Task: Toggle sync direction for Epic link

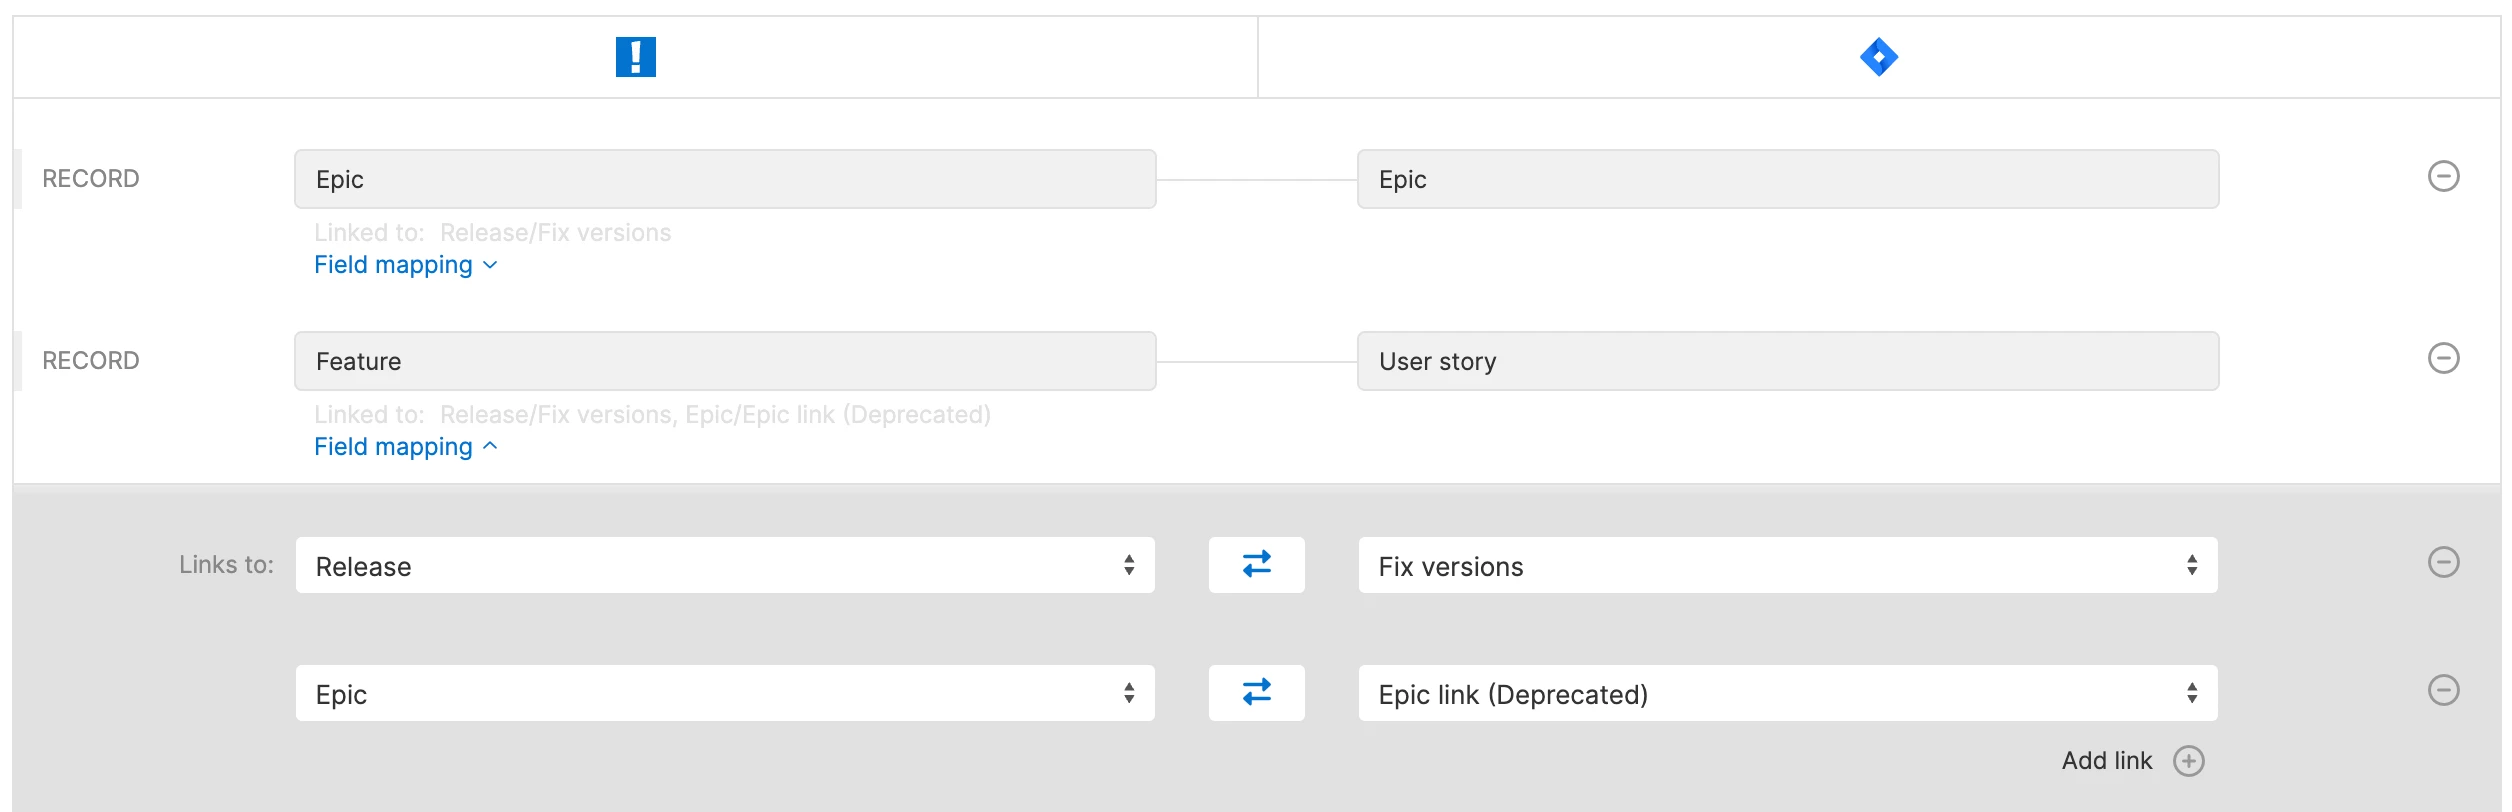Action: [x=1256, y=693]
